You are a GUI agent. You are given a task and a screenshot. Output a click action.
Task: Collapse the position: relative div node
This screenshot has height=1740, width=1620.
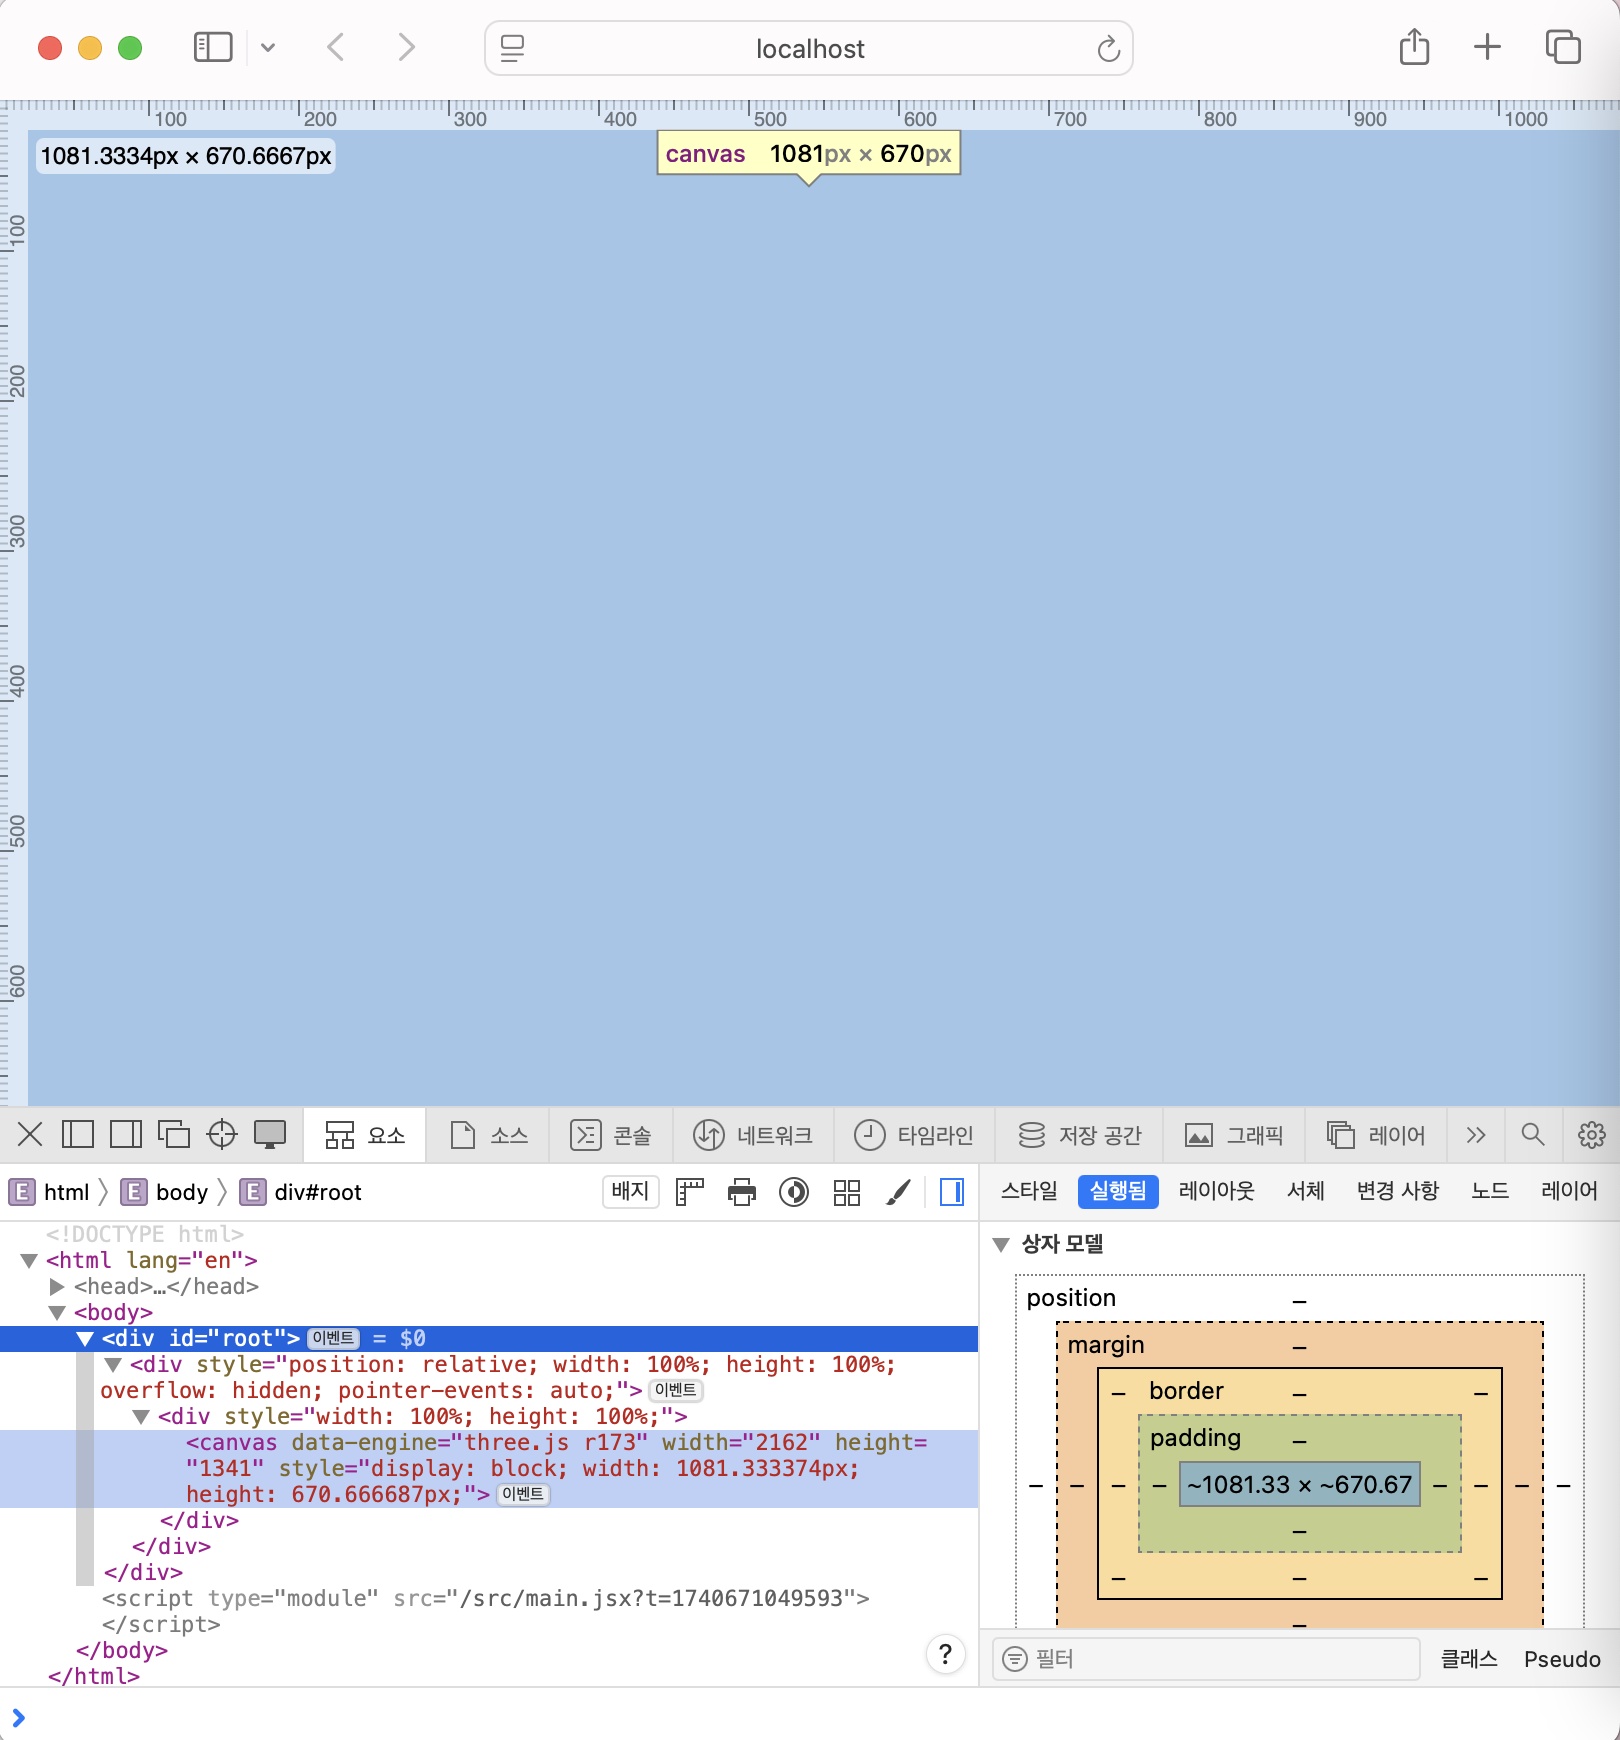point(113,1364)
